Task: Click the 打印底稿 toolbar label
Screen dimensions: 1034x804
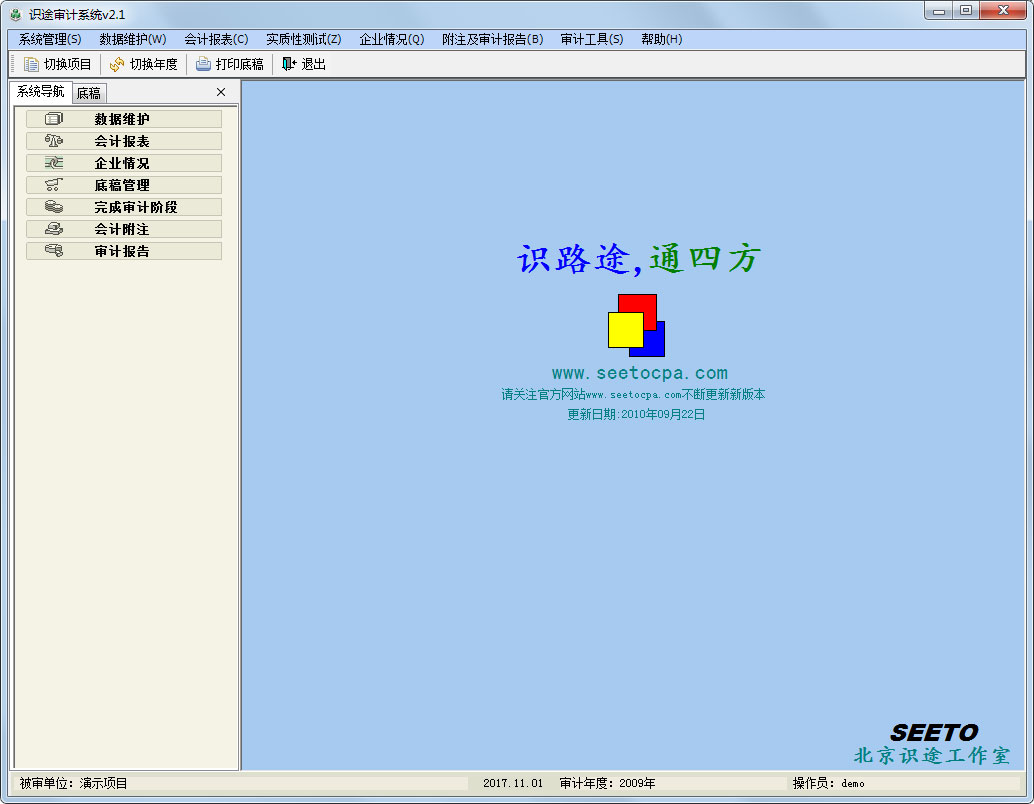Action: (239, 64)
